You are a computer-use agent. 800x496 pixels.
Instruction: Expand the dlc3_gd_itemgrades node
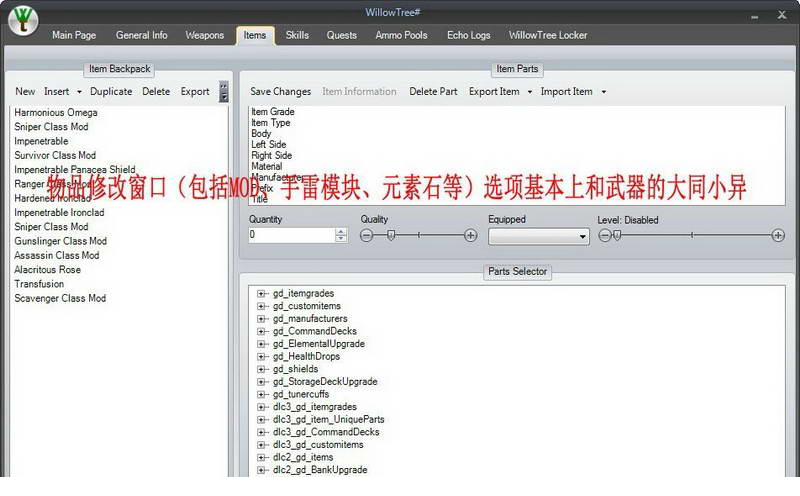[261, 407]
